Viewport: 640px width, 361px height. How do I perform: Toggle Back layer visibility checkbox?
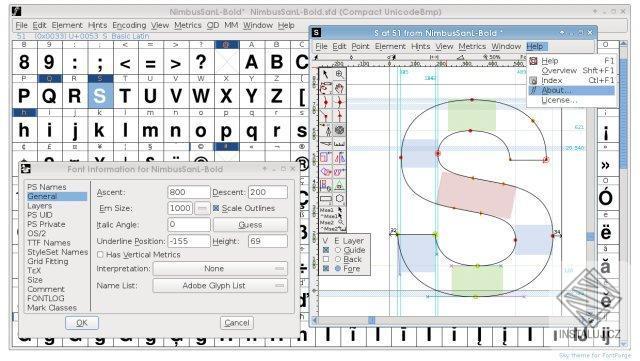click(326, 259)
